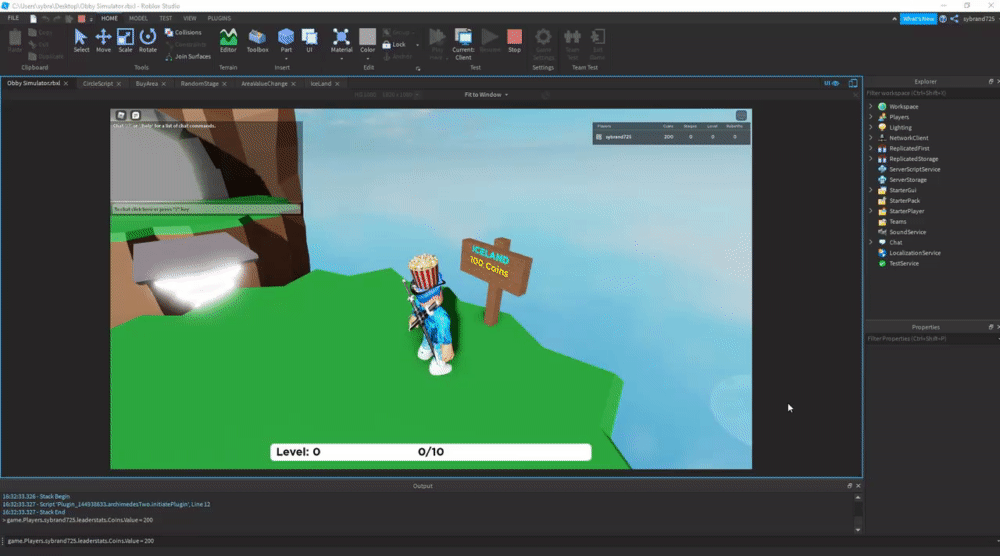Select the Lighting service in Explorer
Image resolution: width=1000 pixels, height=556 pixels.
tap(900, 128)
